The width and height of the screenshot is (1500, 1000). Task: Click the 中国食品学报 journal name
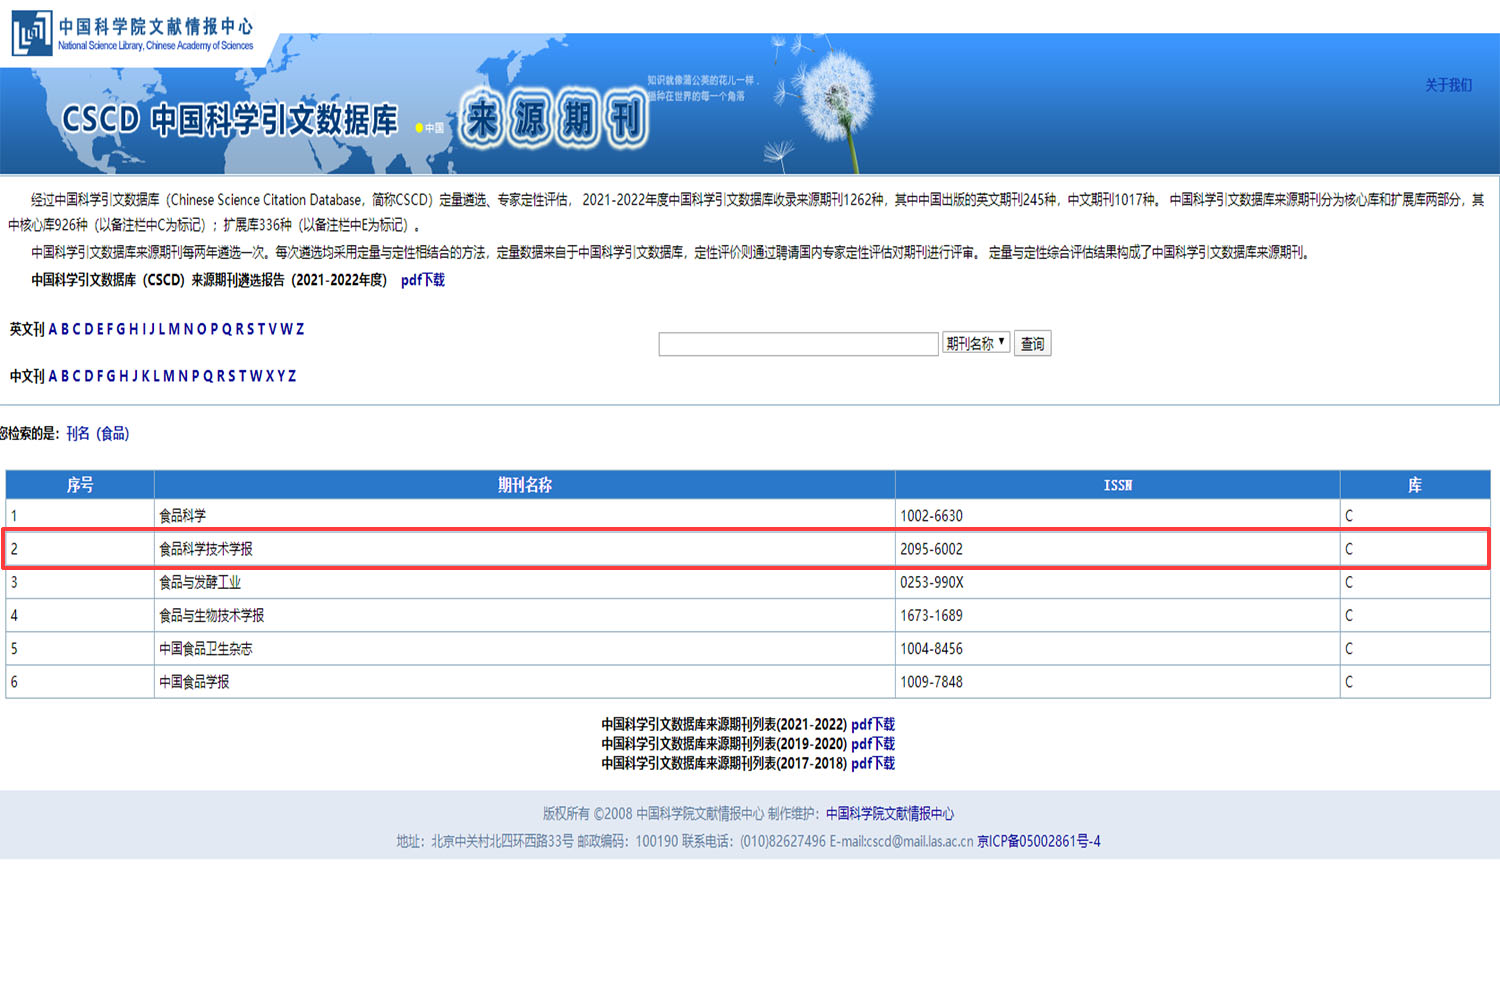point(194,682)
